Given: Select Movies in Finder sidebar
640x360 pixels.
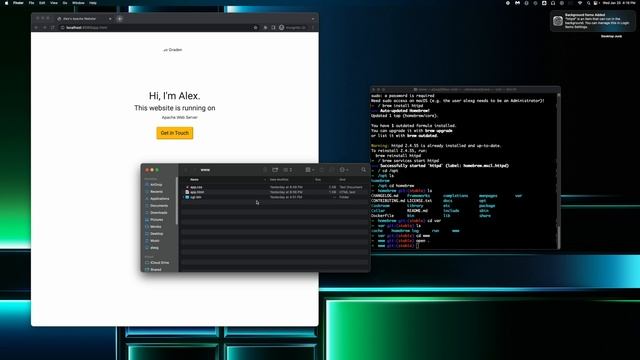Looking at the screenshot, I should click(x=156, y=227).
